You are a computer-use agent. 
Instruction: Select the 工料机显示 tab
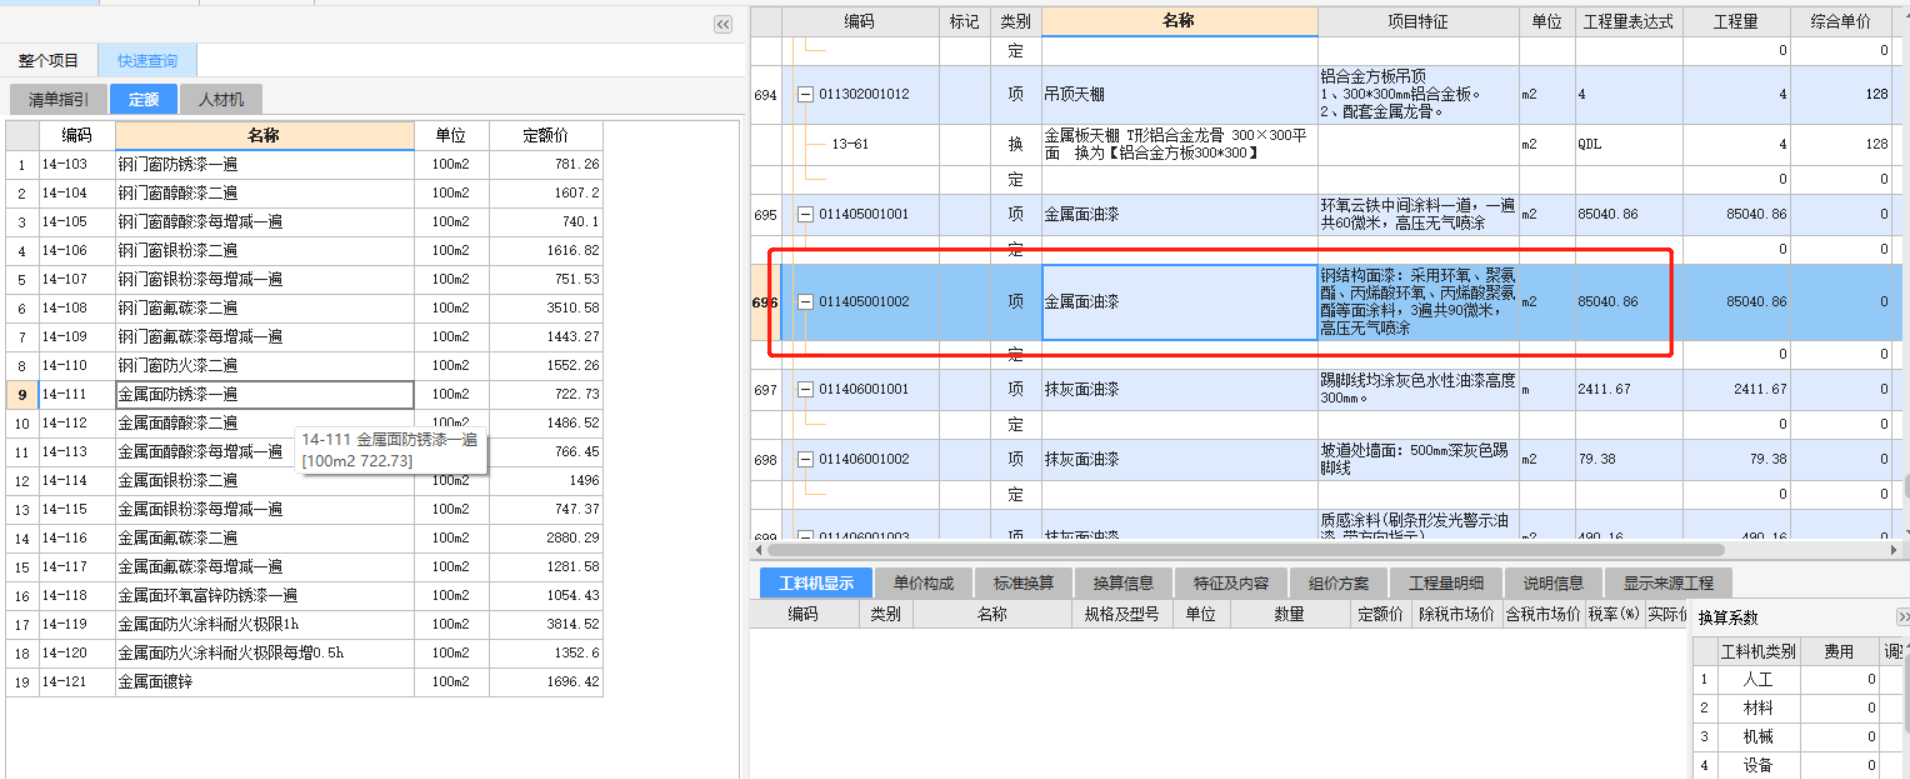(x=816, y=583)
